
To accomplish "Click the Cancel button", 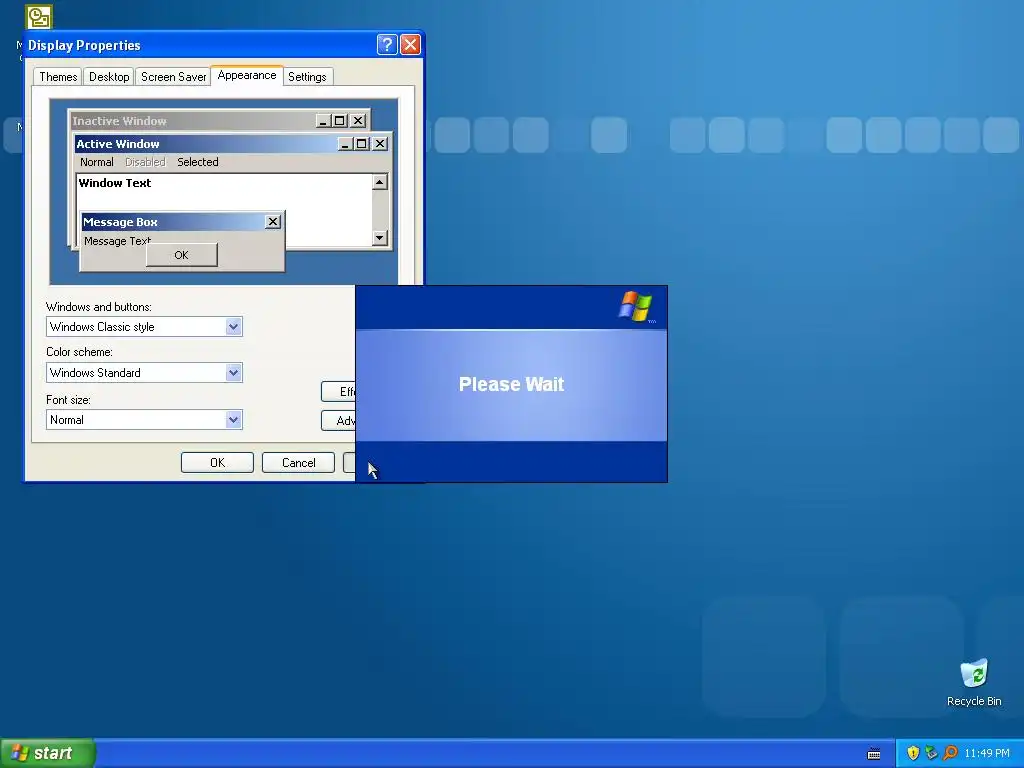I will tap(298, 462).
